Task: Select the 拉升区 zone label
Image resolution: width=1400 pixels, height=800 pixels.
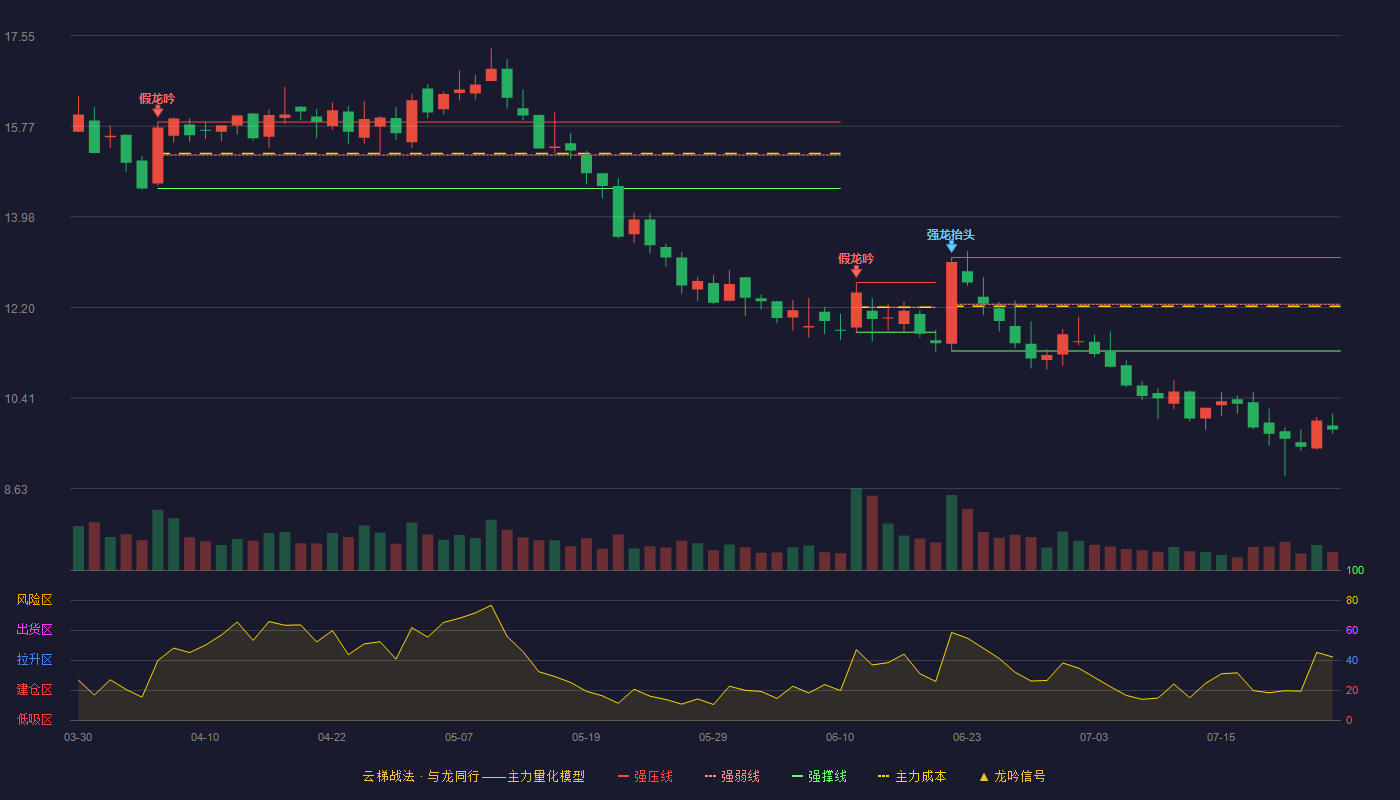Action: tap(34, 660)
